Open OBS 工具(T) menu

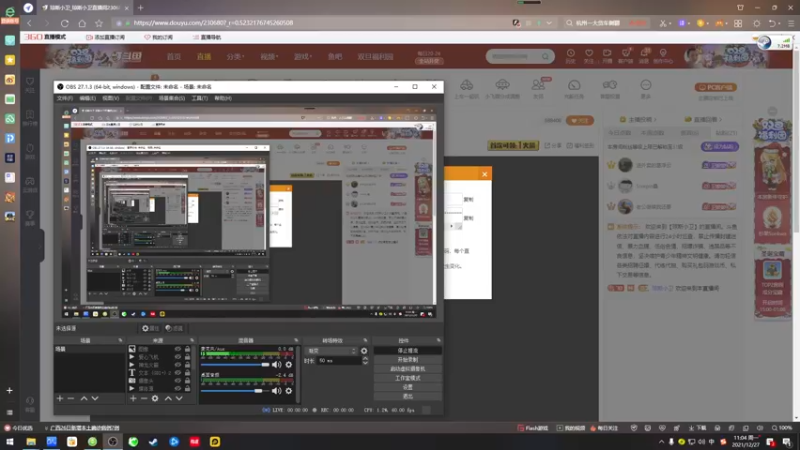pyautogui.click(x=199, y=98)
